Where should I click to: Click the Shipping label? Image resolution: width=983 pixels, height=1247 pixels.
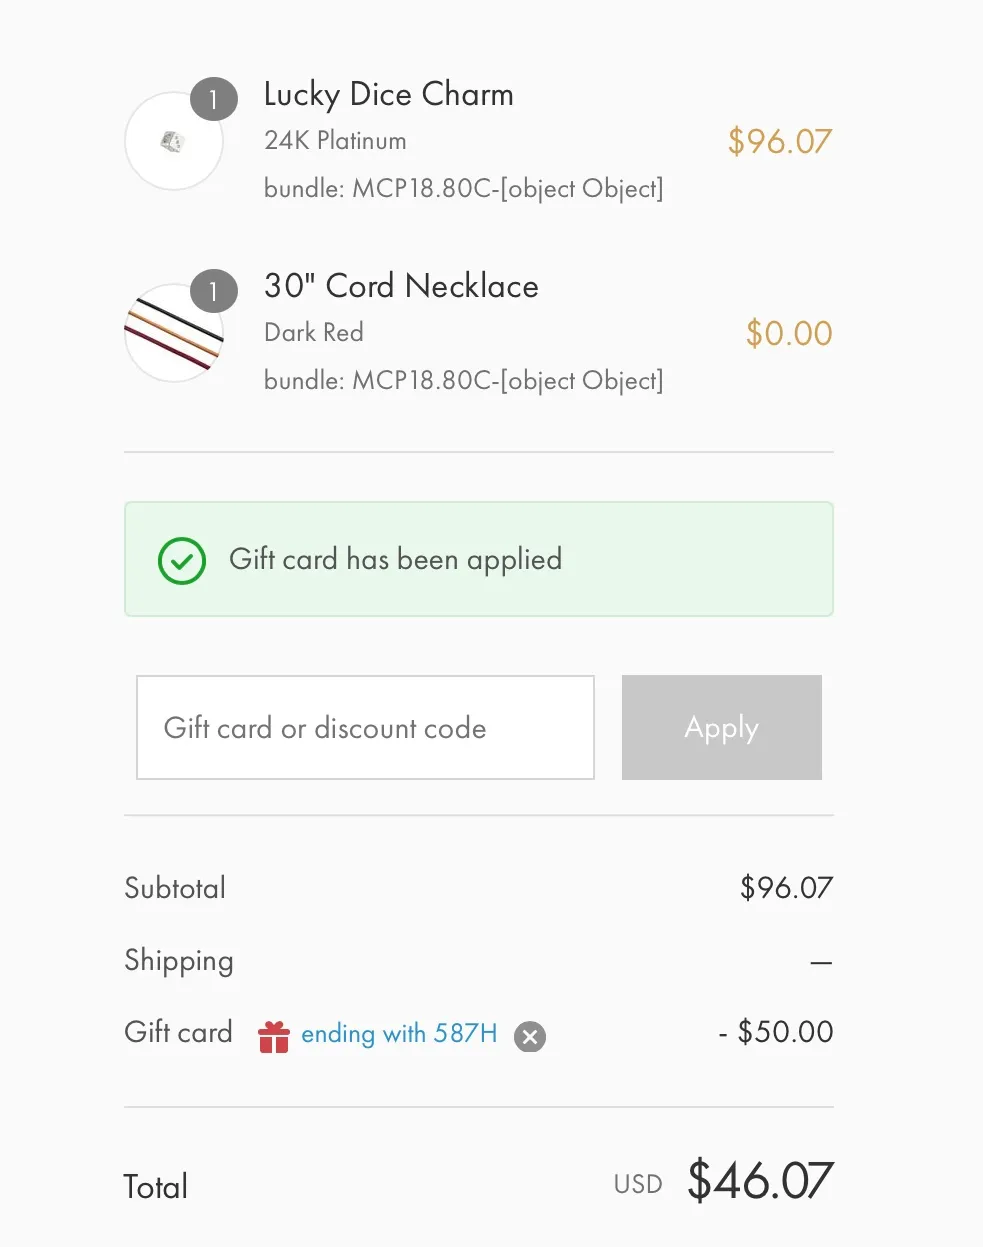tap(179, 961)
